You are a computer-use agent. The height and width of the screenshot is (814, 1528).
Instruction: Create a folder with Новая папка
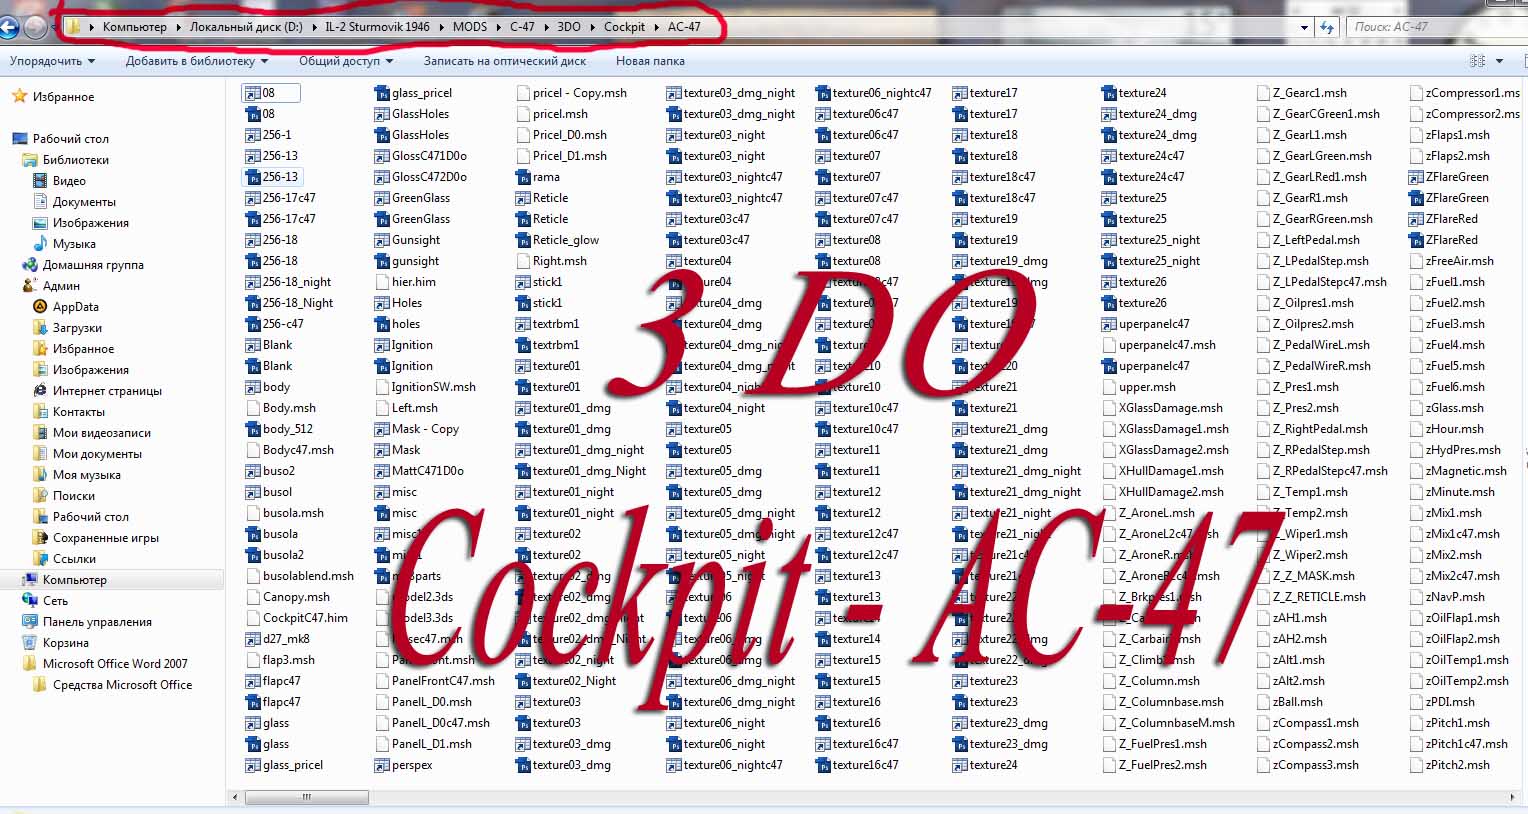pyautogui.click(x=650, y=61)
